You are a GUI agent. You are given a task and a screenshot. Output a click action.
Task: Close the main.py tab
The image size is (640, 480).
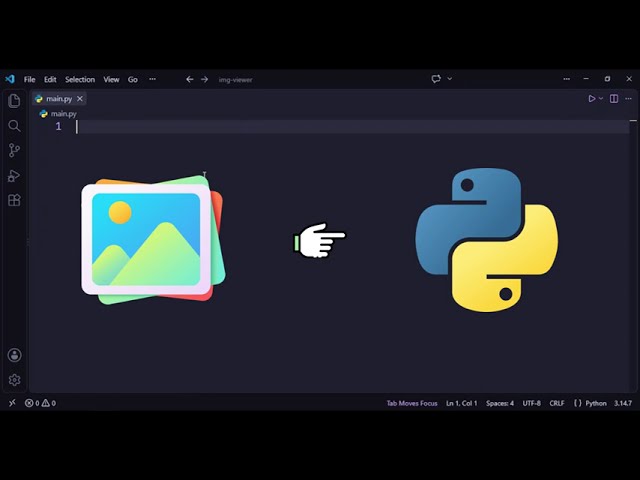click(80, 98)
